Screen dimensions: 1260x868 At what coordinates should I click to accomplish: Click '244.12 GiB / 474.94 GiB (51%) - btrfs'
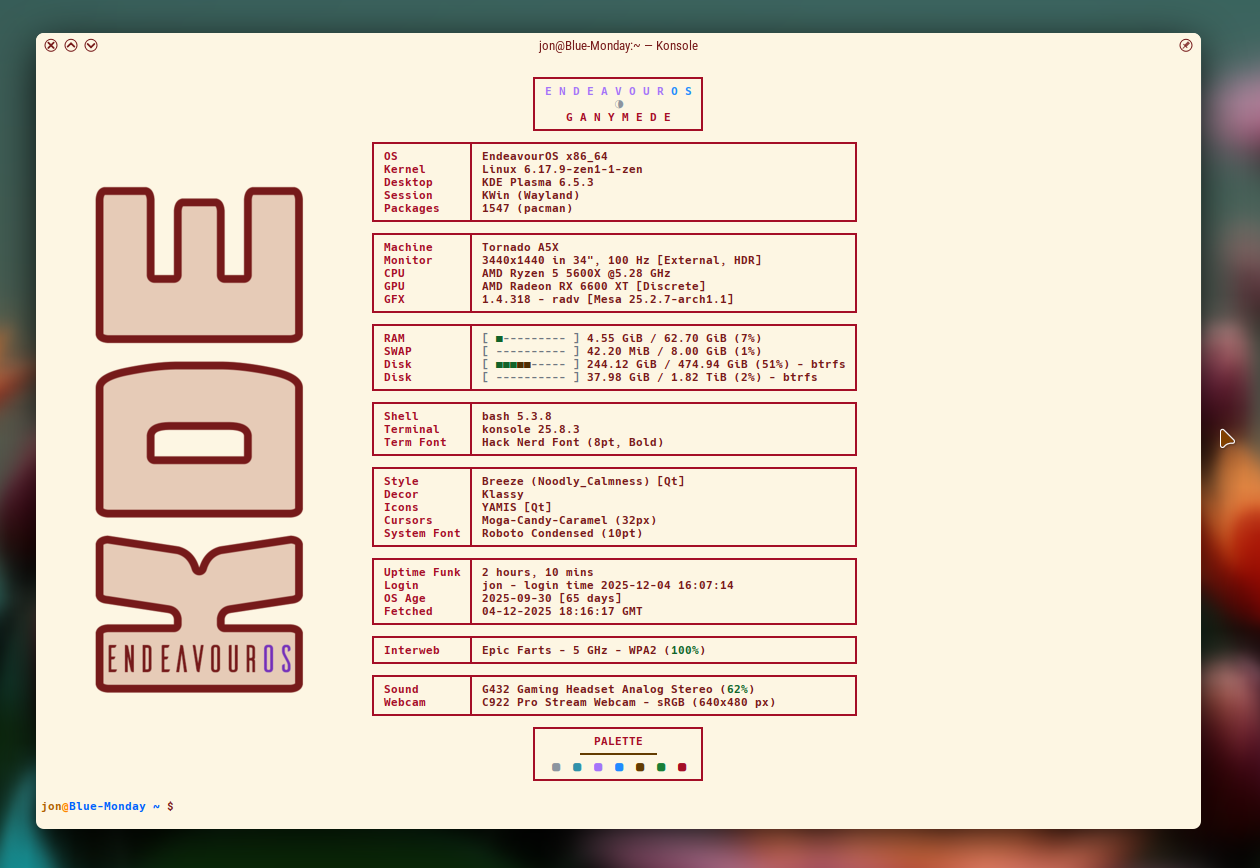pyautogui.click(x=716, y=365)
